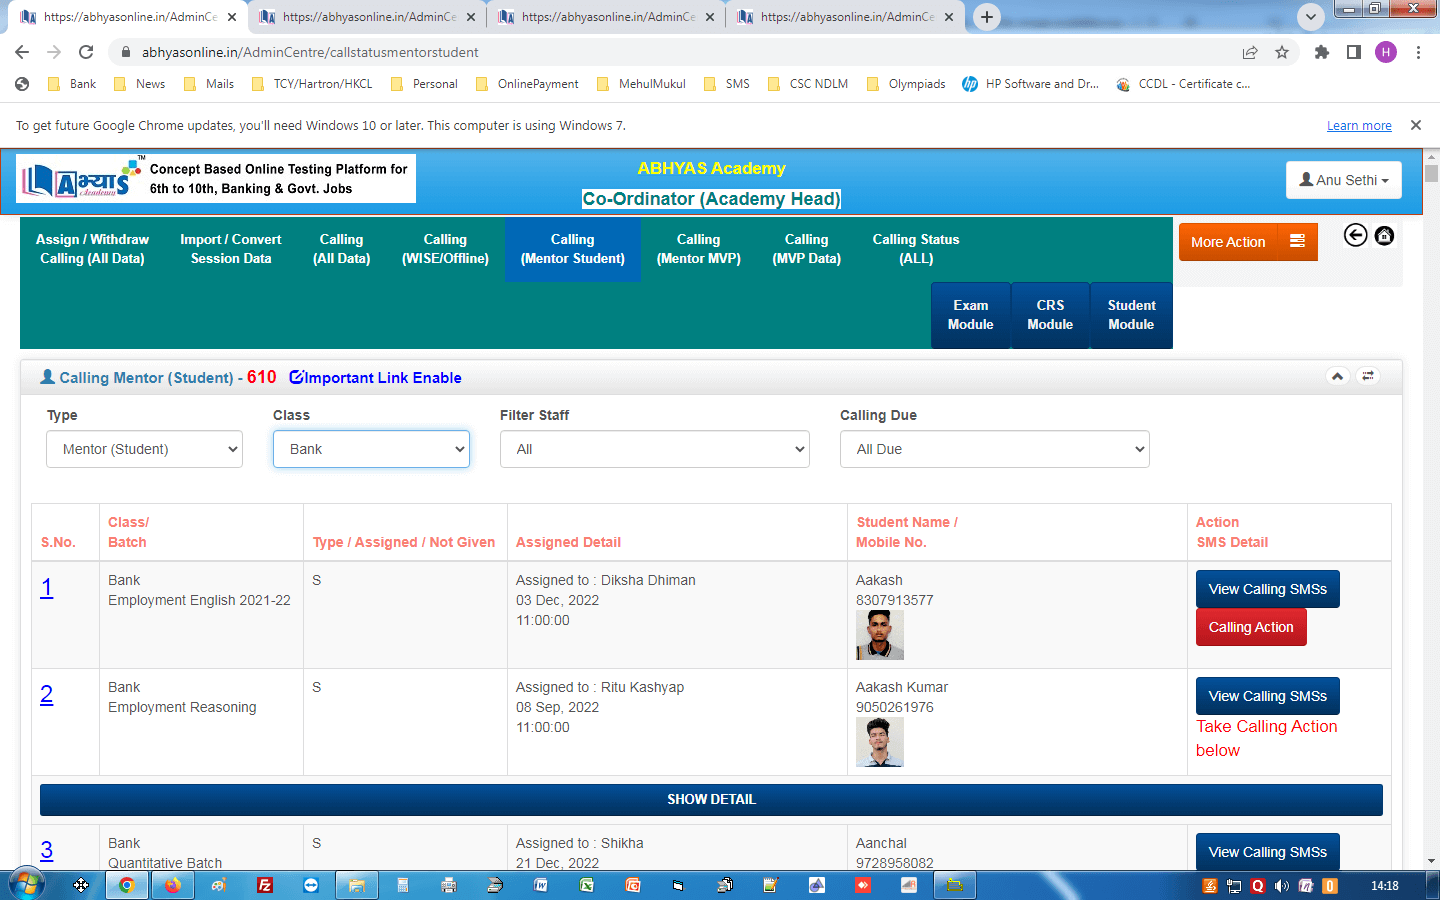
Task: Open Firefox from the Windows taskbar
Action: point(173,885)
